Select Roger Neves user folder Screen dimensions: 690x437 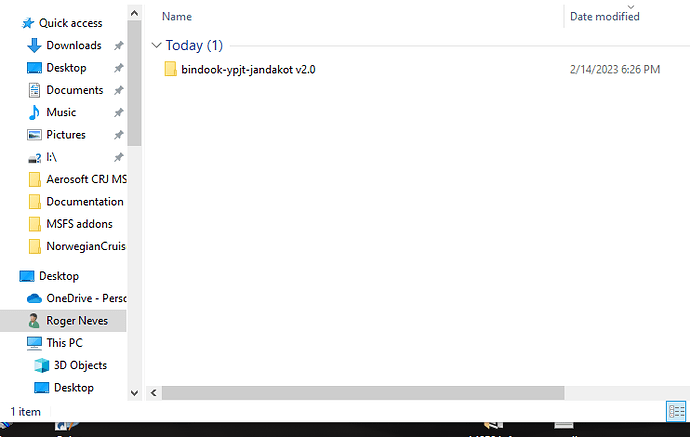(x=77, y=321)
